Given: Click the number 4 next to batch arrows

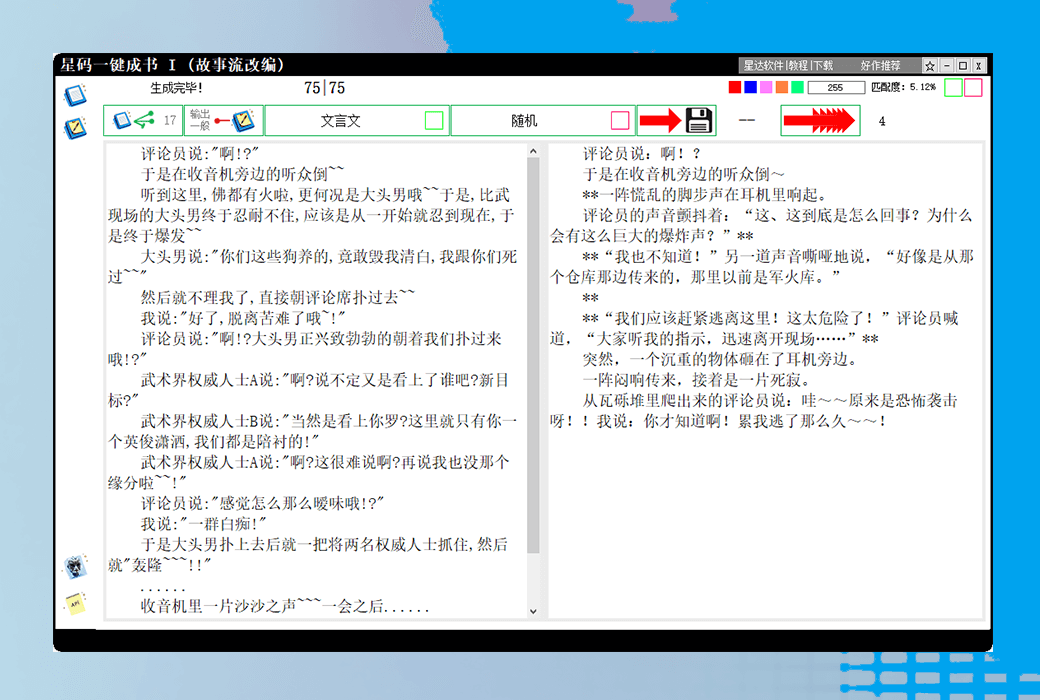Looking at the screenshot, I should [x=881, y=121].
